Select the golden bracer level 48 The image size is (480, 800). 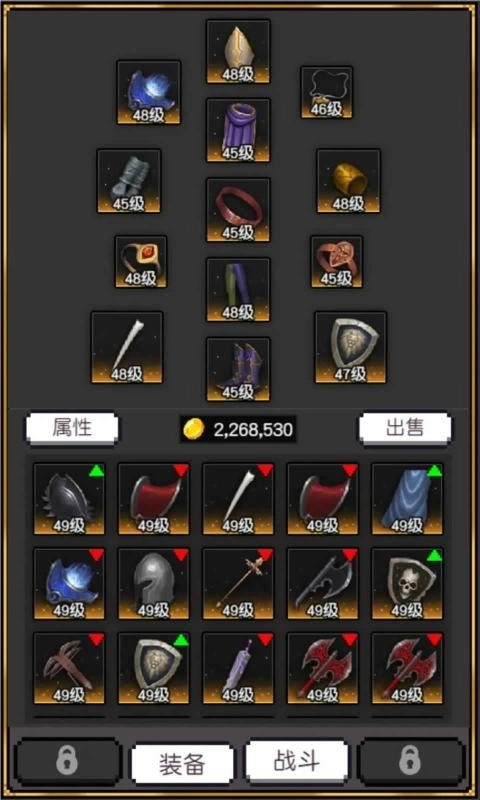coord(348,181)
